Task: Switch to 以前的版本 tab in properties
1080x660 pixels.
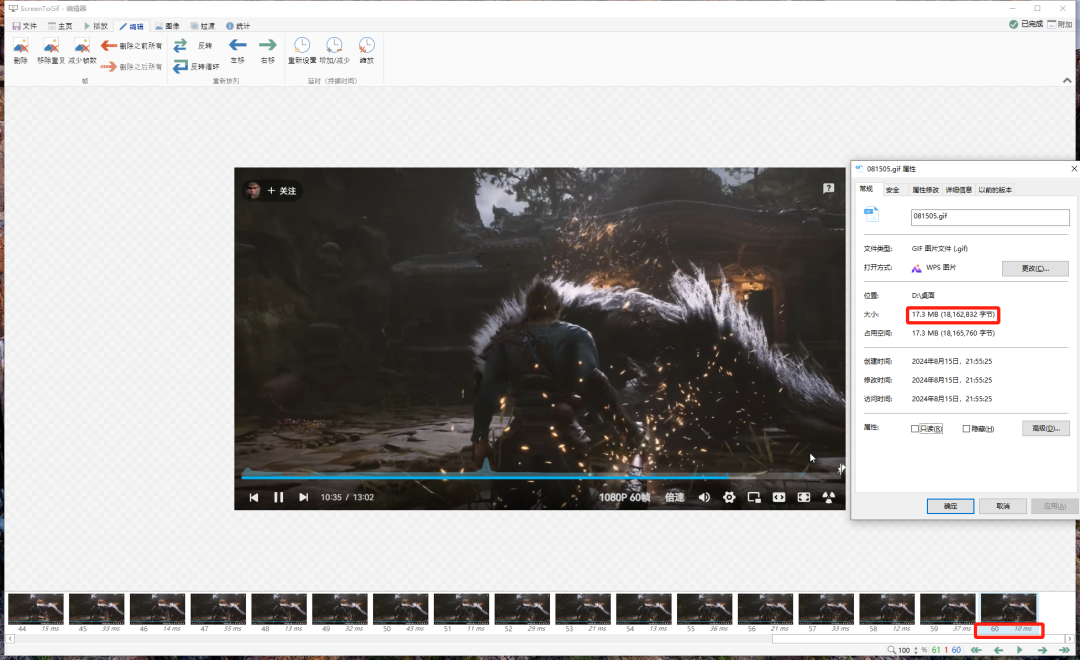Action: (x=995, y=190)
